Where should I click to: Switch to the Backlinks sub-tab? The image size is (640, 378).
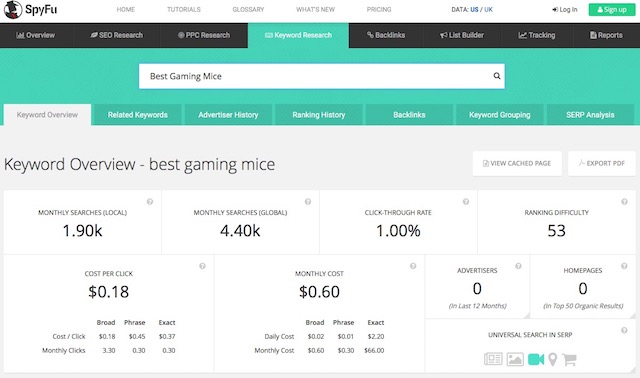409,115
